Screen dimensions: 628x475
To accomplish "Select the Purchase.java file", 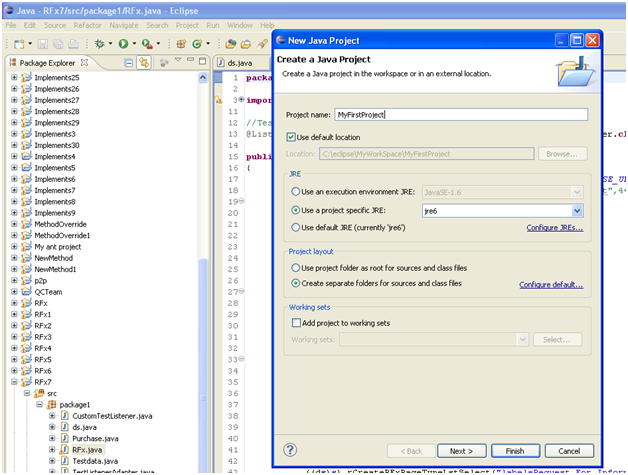I will click(95, 438).
